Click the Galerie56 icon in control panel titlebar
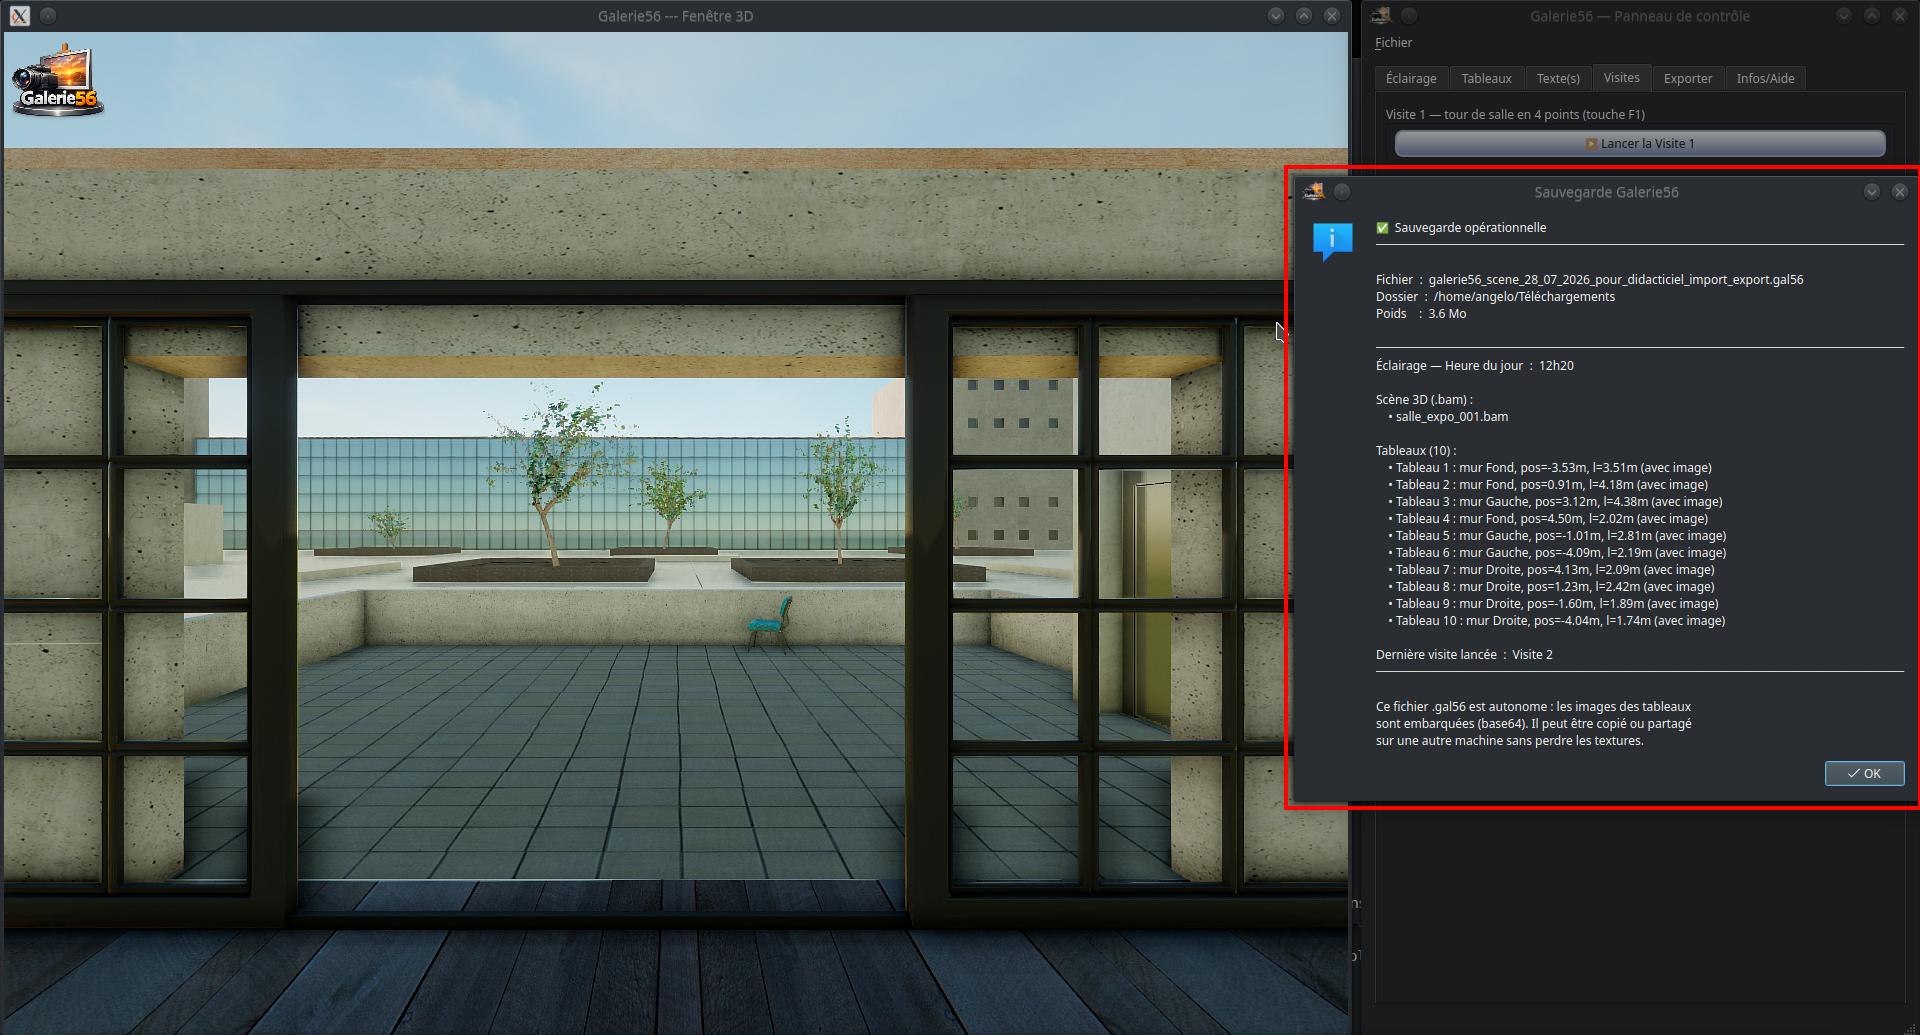The width and height of the screenshot is (1920, 1035). point(1381,15)
